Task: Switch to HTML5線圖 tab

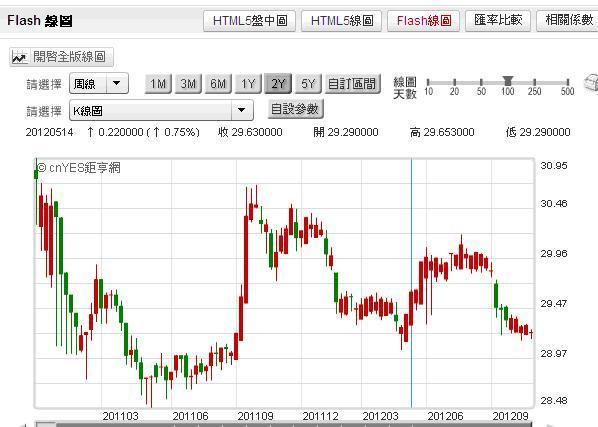Action: 342,21
